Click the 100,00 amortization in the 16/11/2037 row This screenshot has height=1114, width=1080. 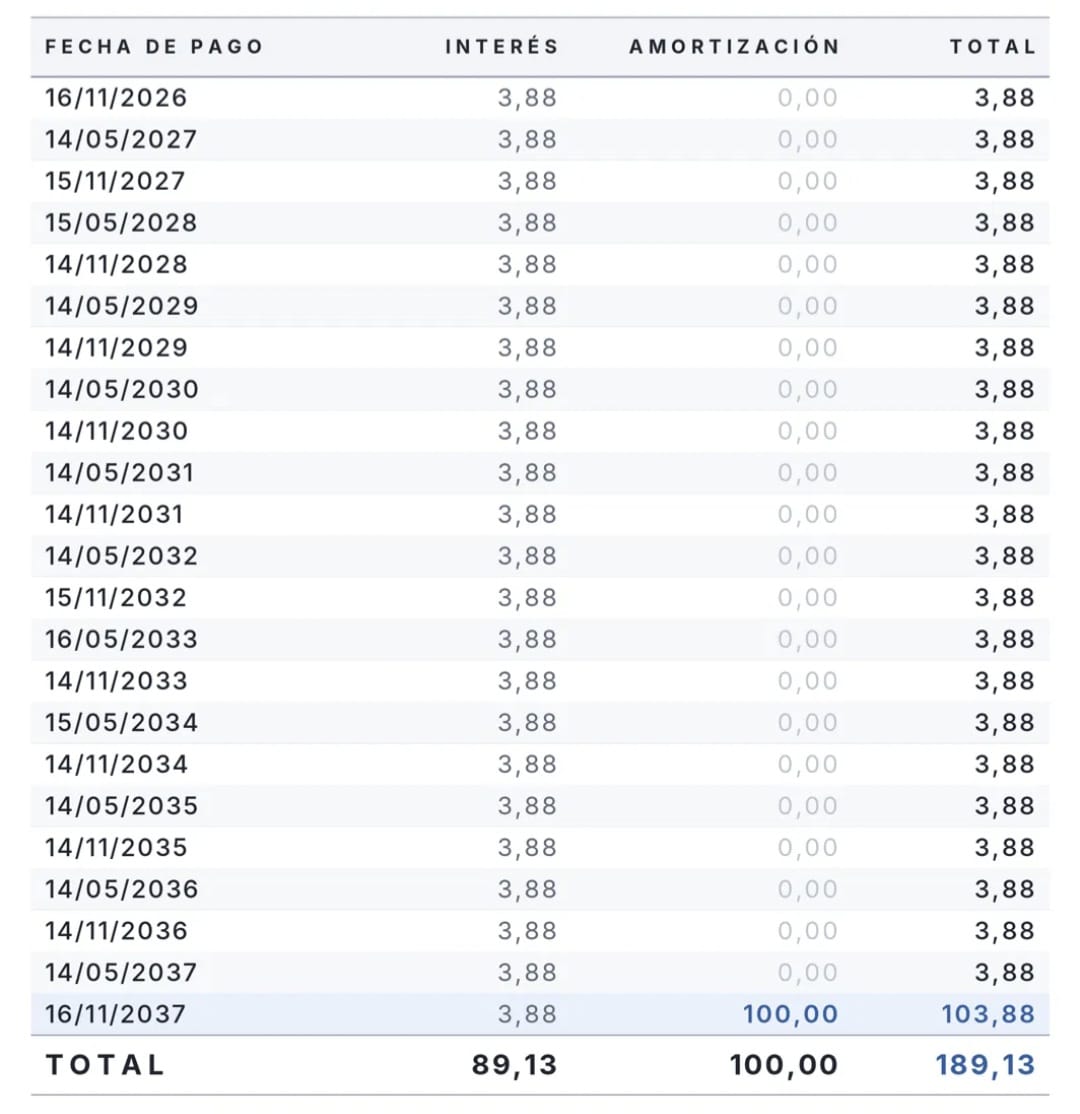coord(790,1015)
